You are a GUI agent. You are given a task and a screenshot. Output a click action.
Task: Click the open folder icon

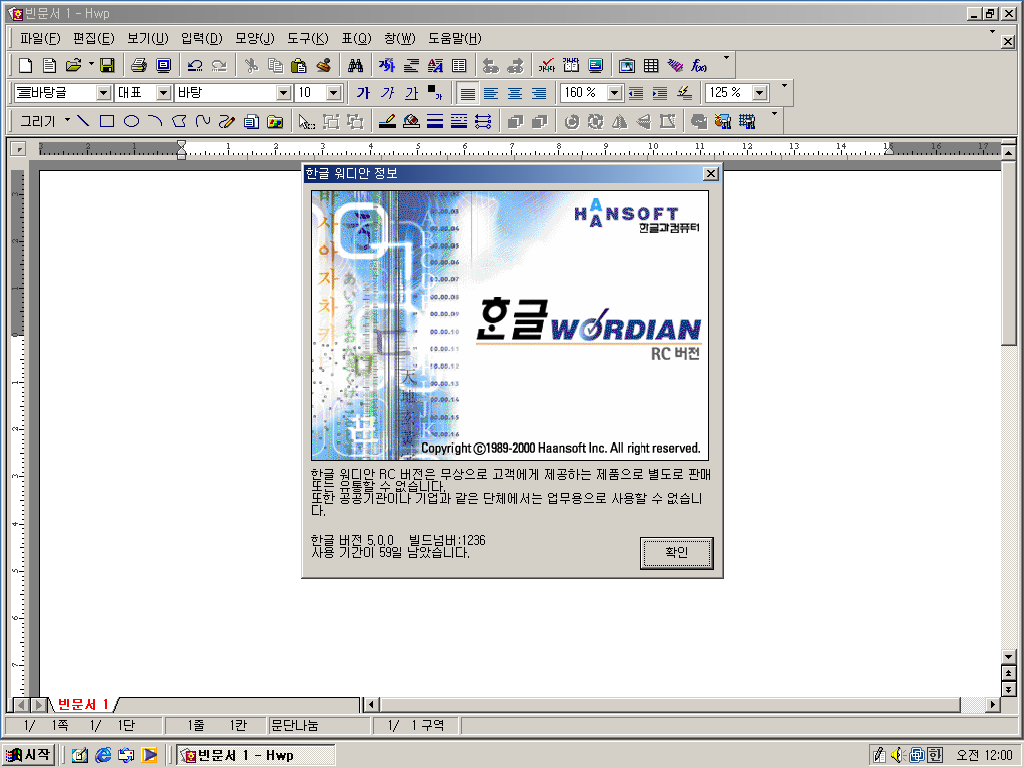point(73,65)
